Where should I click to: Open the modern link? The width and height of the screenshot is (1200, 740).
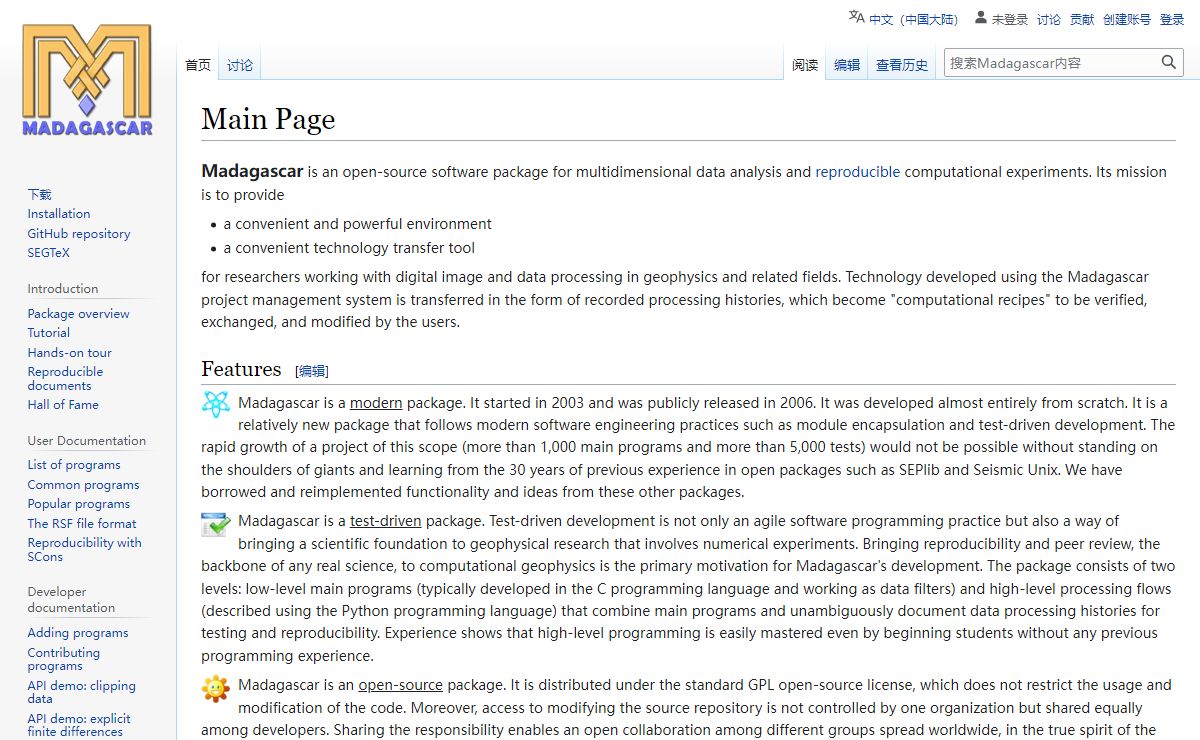[376, 403]
